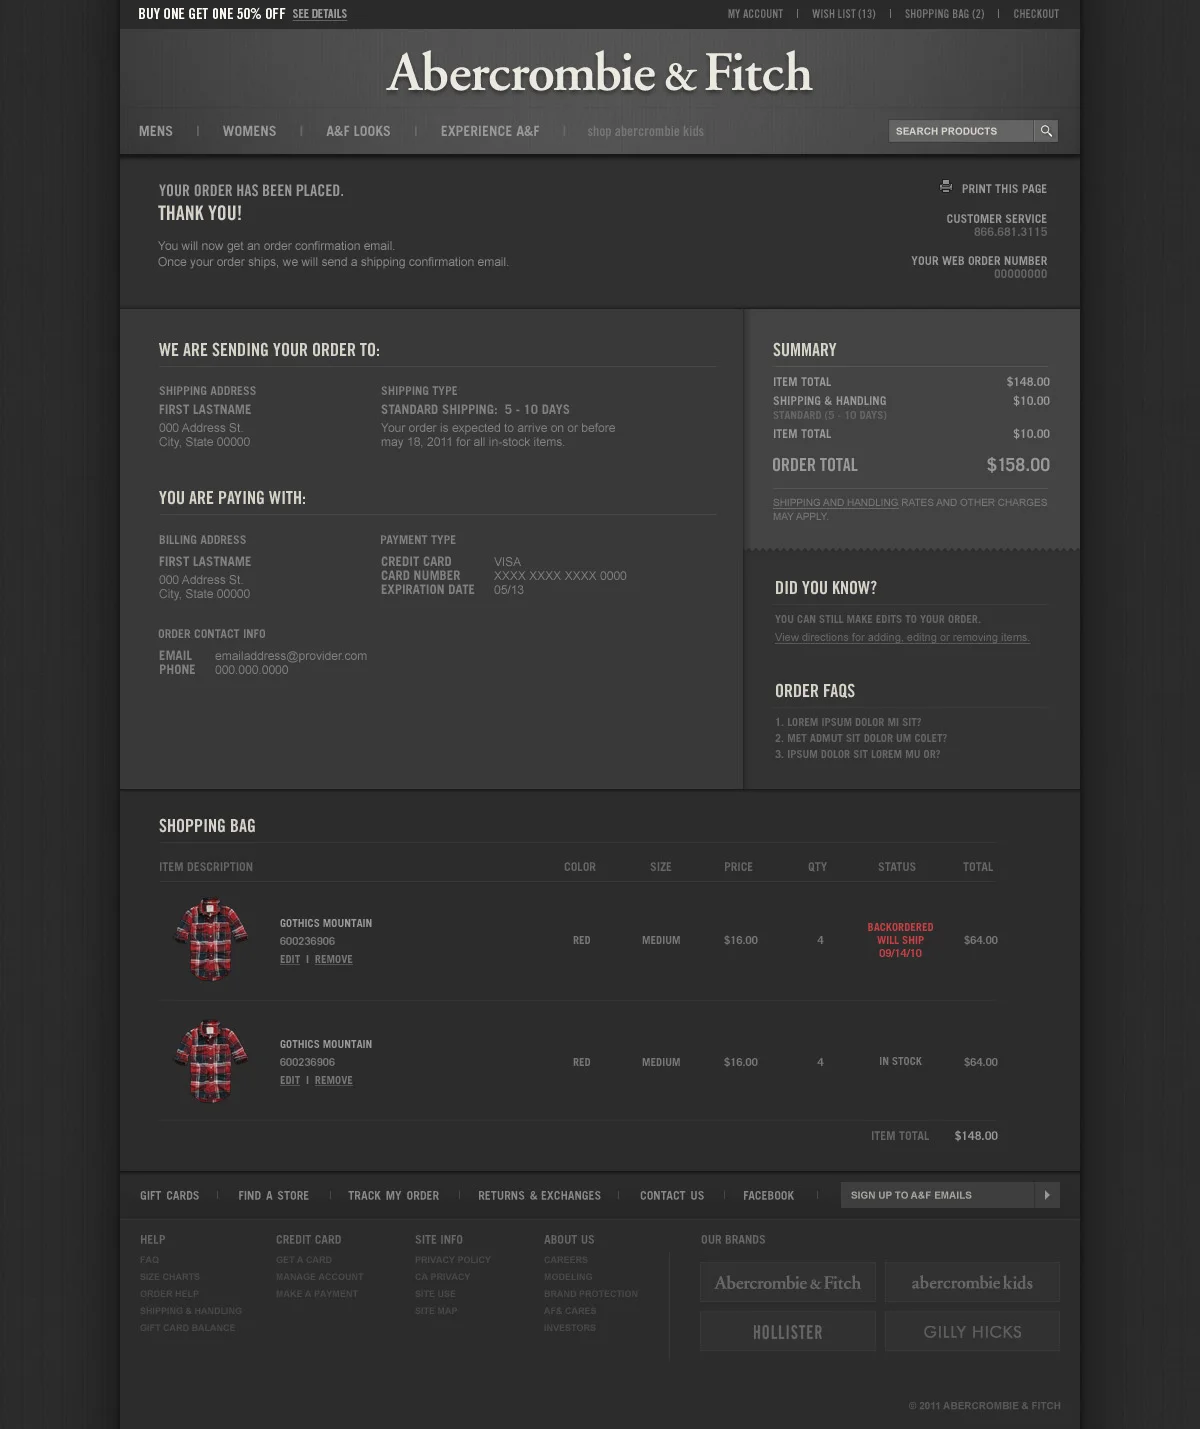Open Size Charts help link
The height and width of the screenshot is (1429, 1200).
pyautogui.click(x=170, y=1277)
